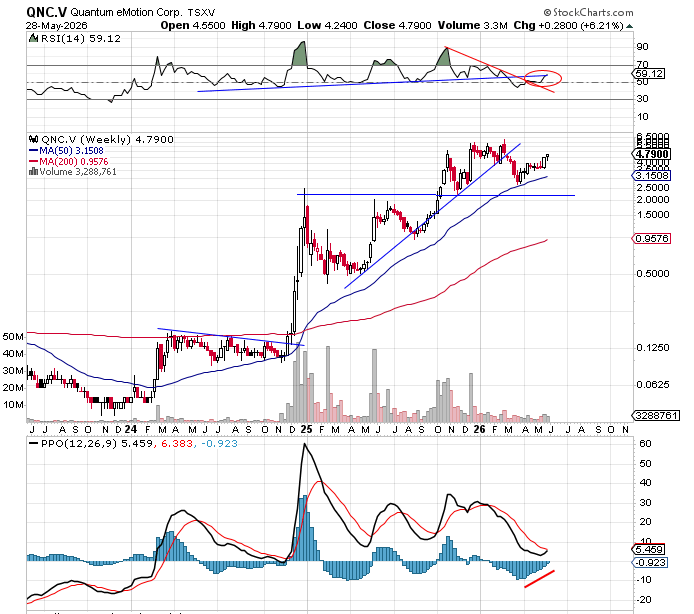The width and height of the screenshot is (694, 614).
Task: Click the black PPO line swatch
Action: pos(33,444)
